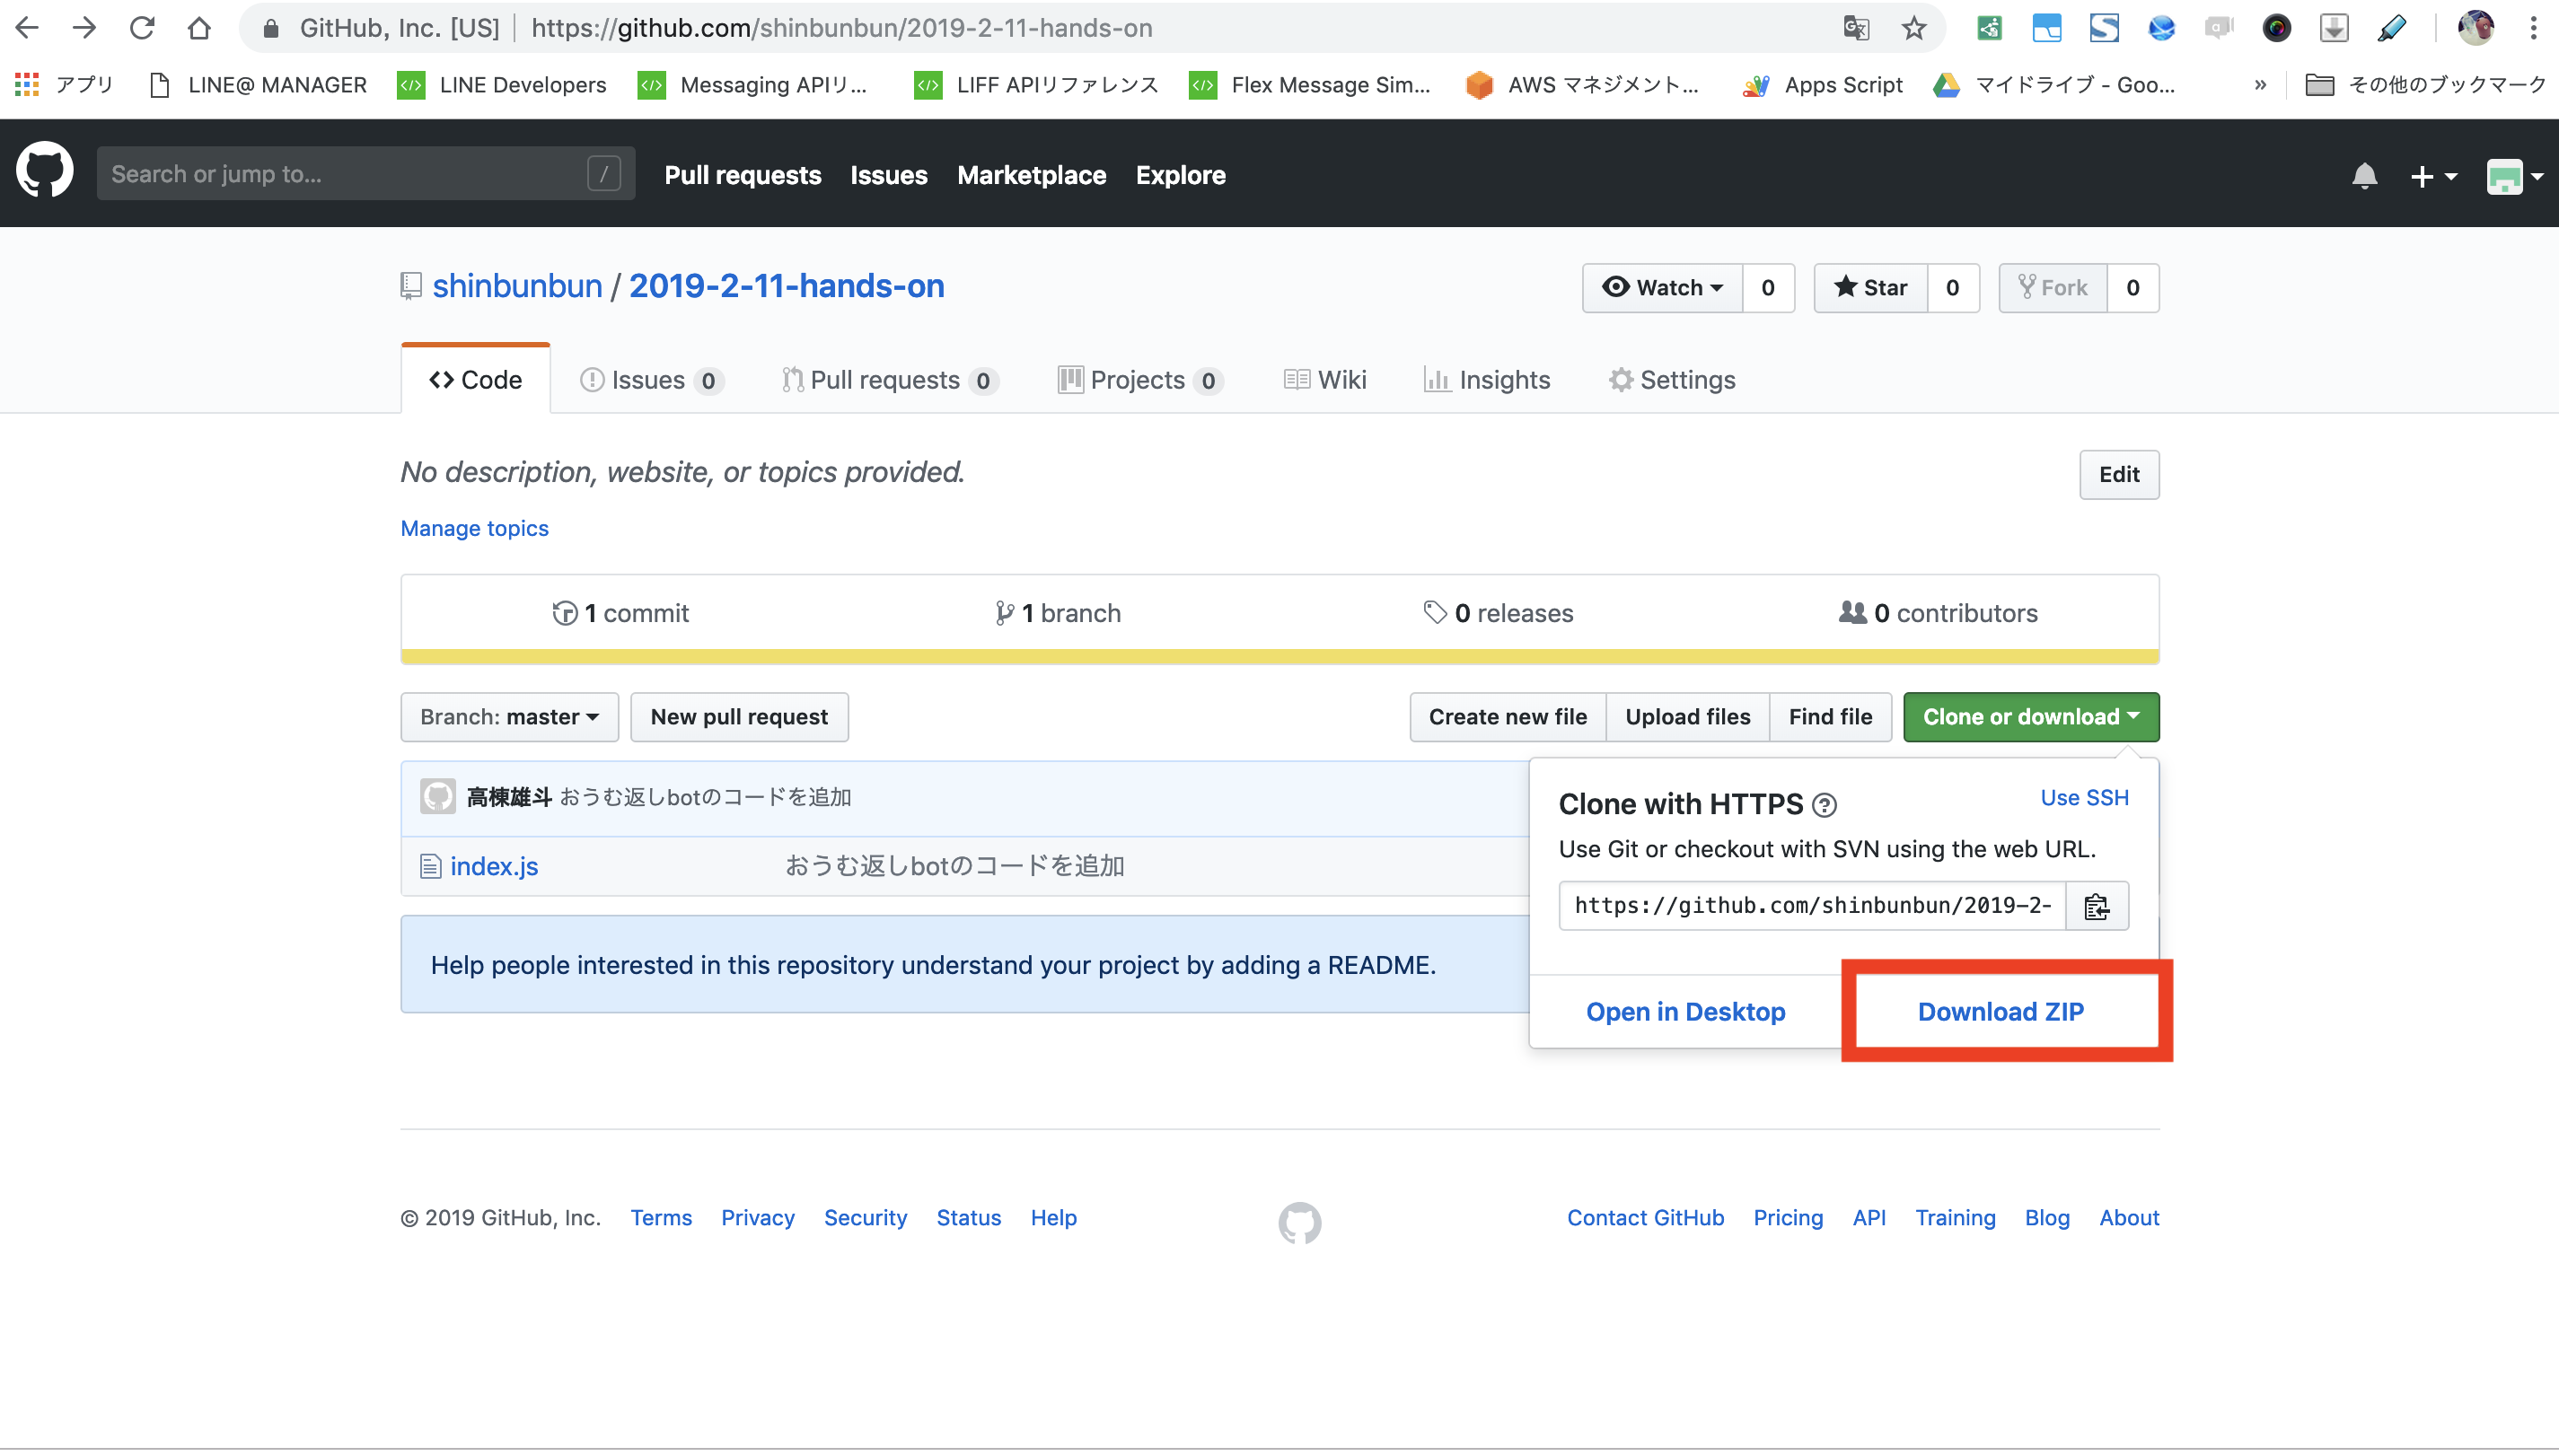Click Open in Desktop
This screenshot has height=1456, width=2559.
click(1685, 1012)
